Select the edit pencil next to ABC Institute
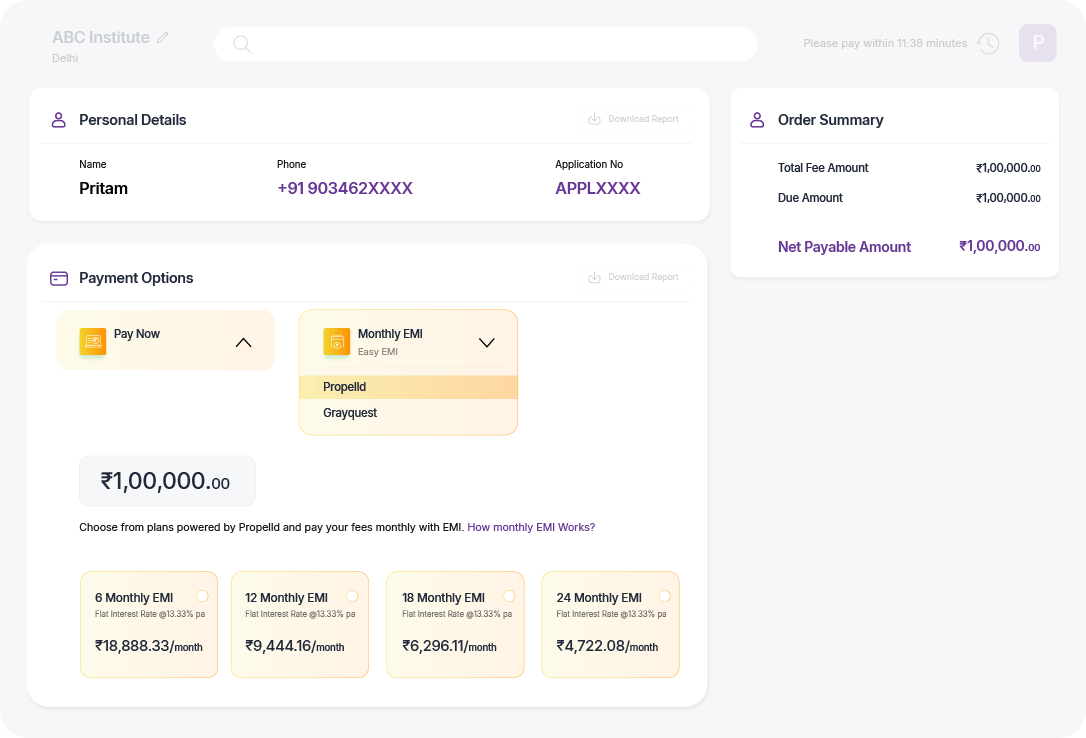 (164, 37)
